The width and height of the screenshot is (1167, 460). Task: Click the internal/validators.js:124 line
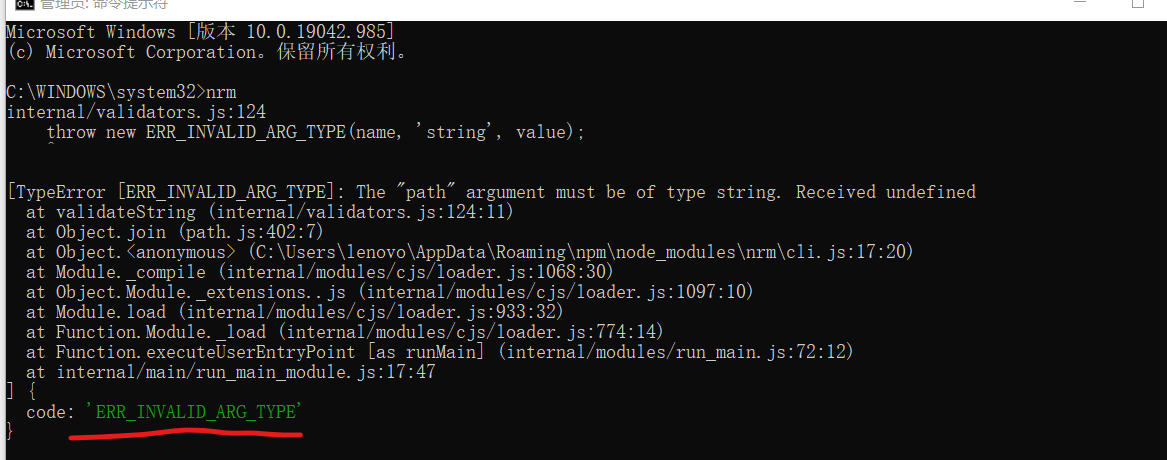(x=136, y=112)
